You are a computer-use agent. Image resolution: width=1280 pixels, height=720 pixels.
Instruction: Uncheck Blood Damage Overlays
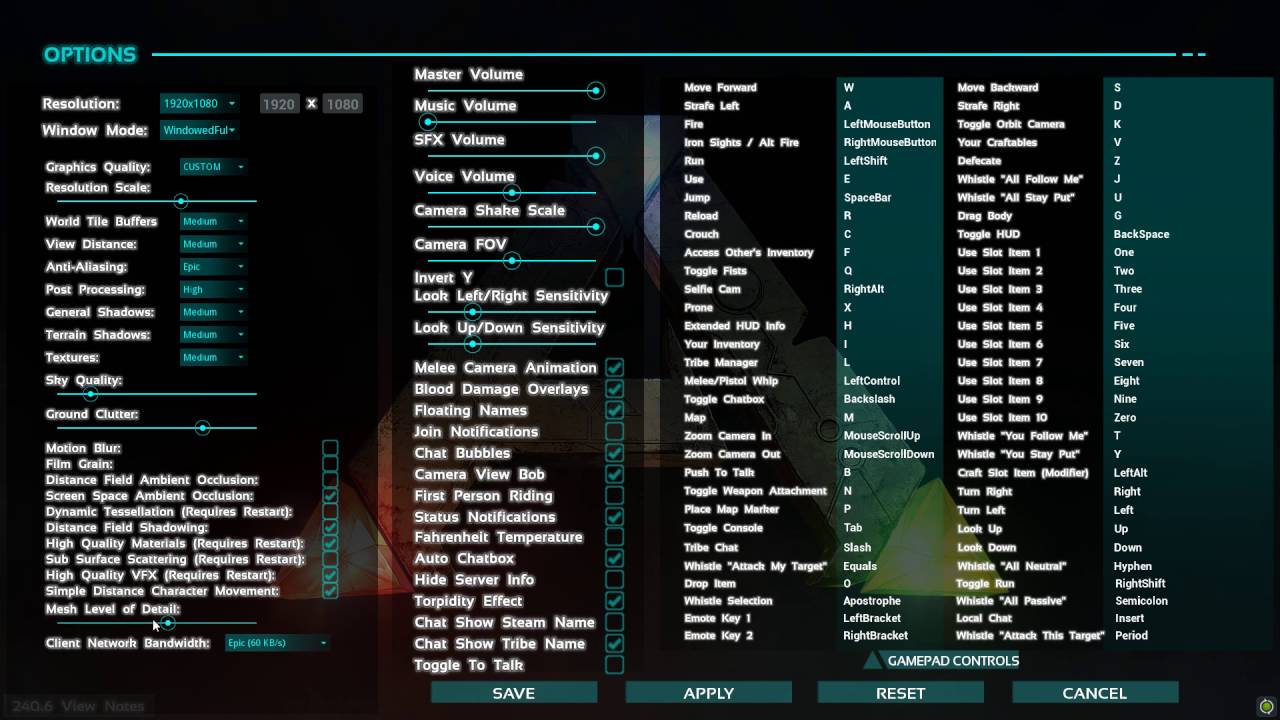(x=614, y=389)
